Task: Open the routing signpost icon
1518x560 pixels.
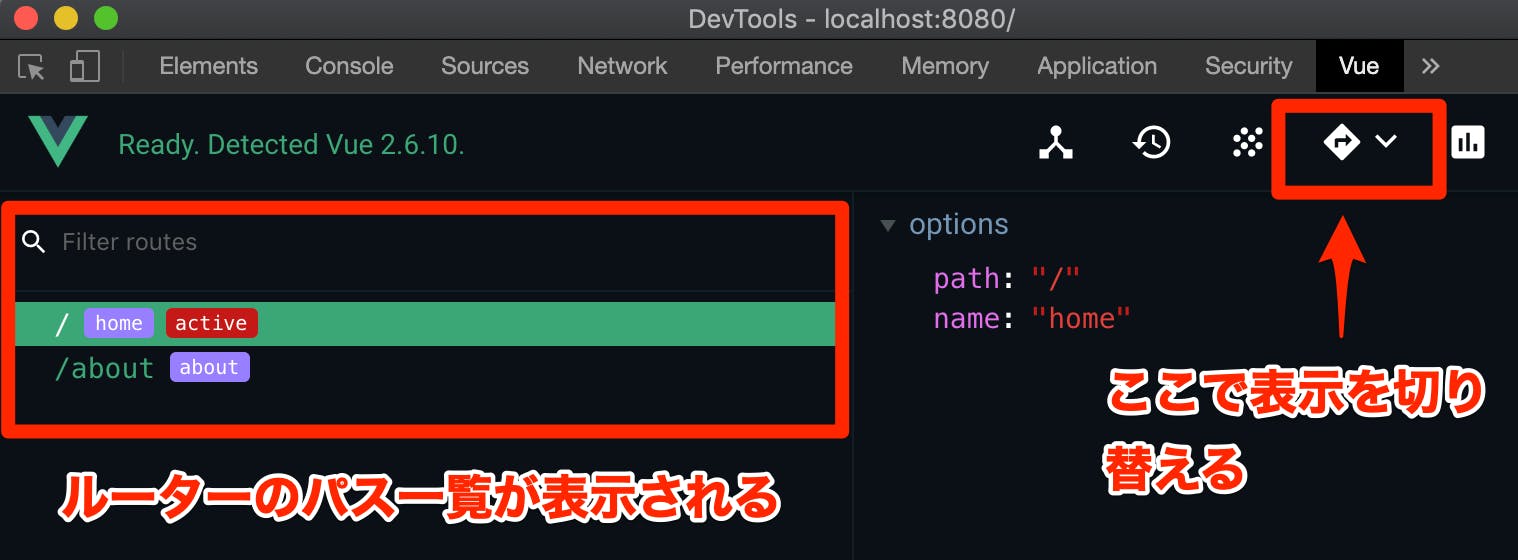Action: coord(1341,143)
